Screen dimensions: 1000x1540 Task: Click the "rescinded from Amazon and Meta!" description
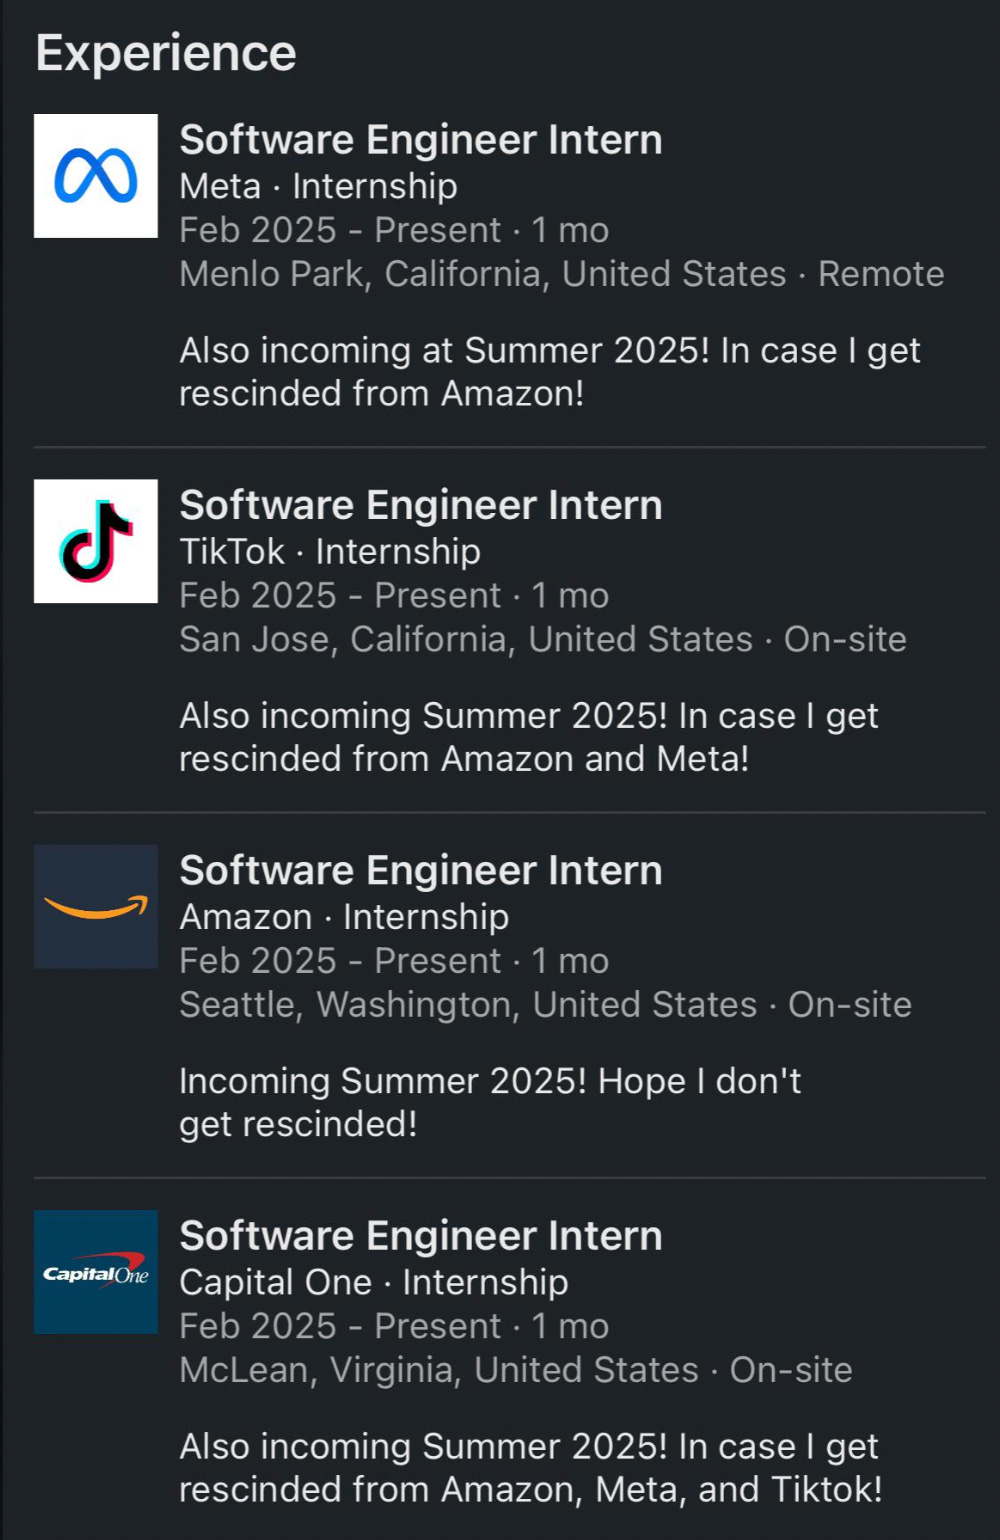tap(464, 759)
